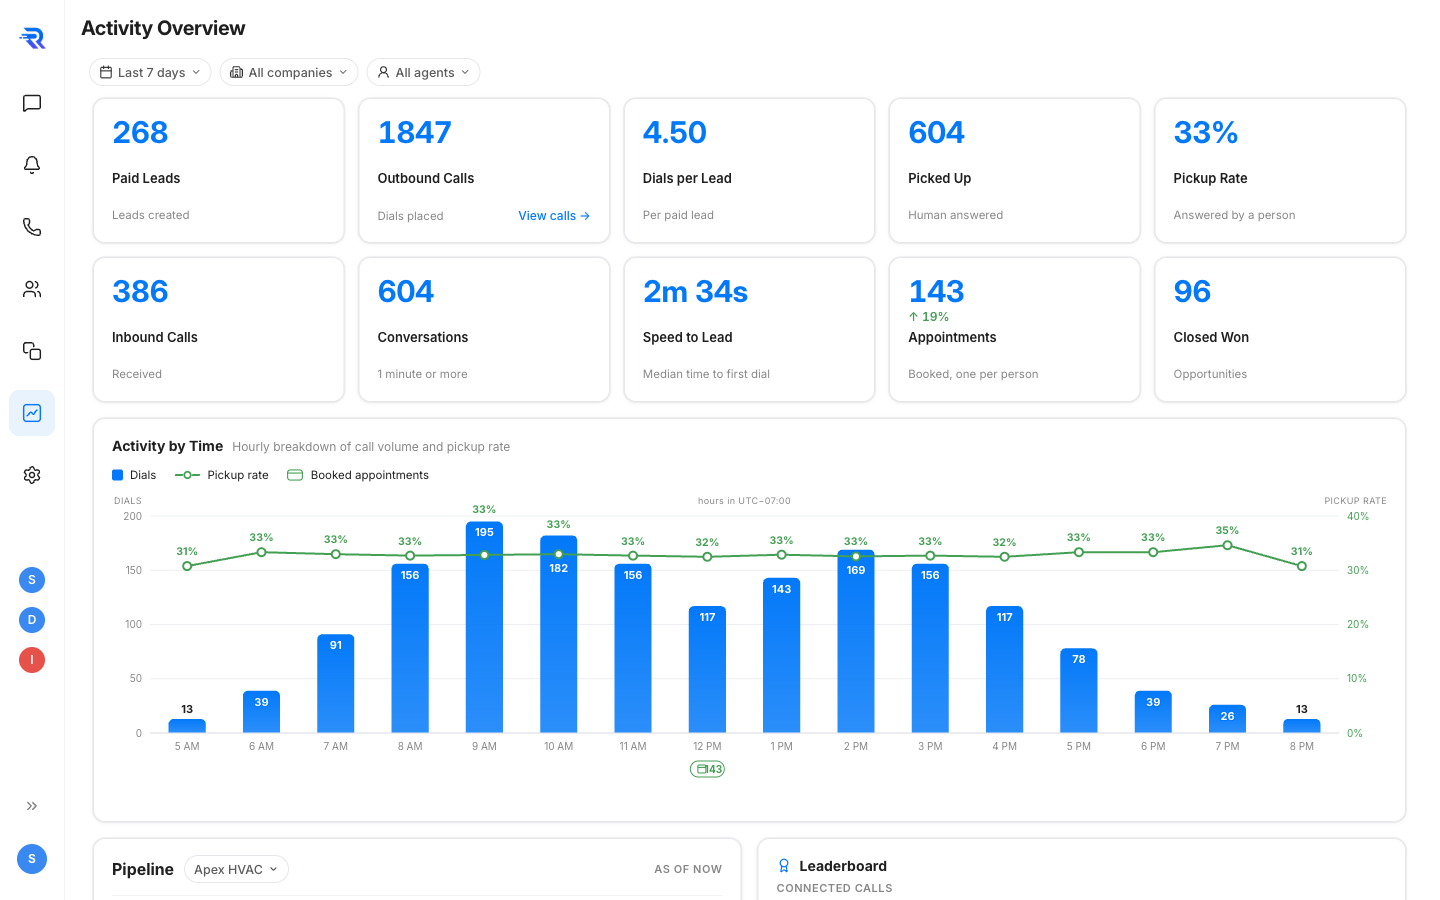This screenshot has width=1440, height=900.
Task: Click the 5 PM bar showing 78 dials
Action: (1079, 690)
